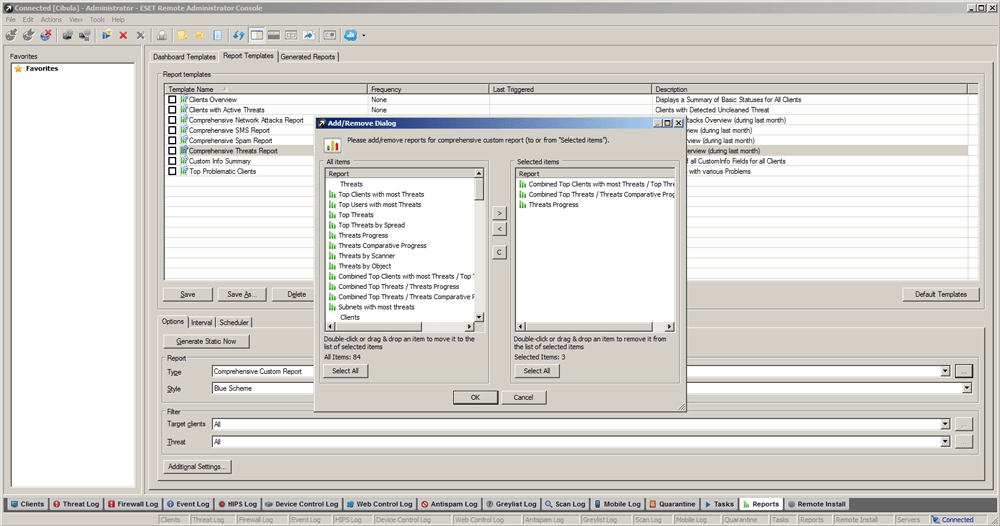1000x526 pixels.
Task: Tick the Comprehensive Threats Report checkbox
Action: tap(172, 151)
